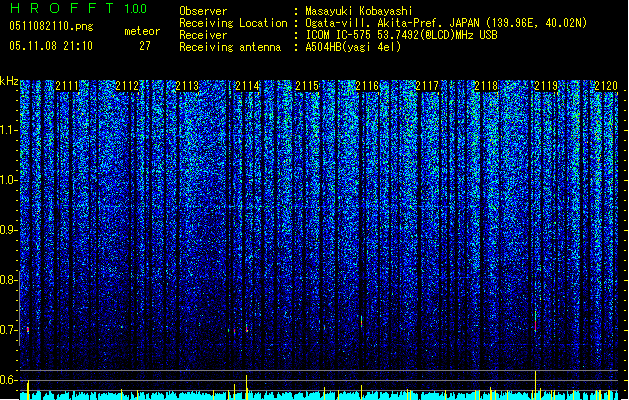Click observer name Masayuki Kobayashi
The height and width of the screenshot is (400, 629).
(x=359, y=11)
